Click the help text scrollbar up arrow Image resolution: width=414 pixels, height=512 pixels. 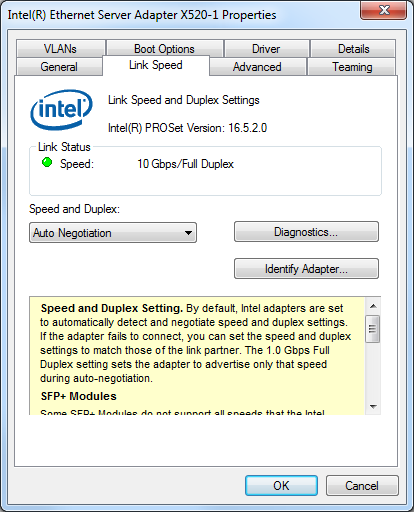[x=373, y=306]
